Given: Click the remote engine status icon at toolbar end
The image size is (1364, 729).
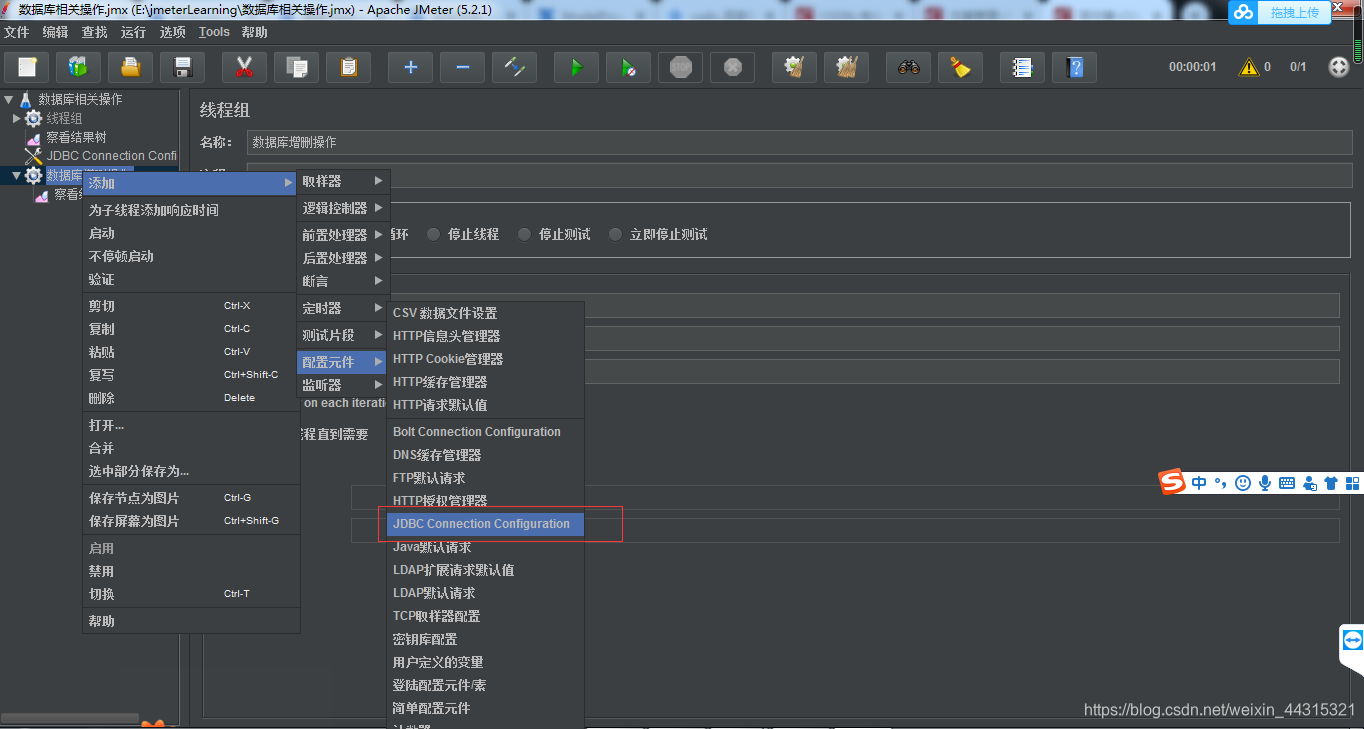Looking at the screenshot, I should coord(1339,67).
